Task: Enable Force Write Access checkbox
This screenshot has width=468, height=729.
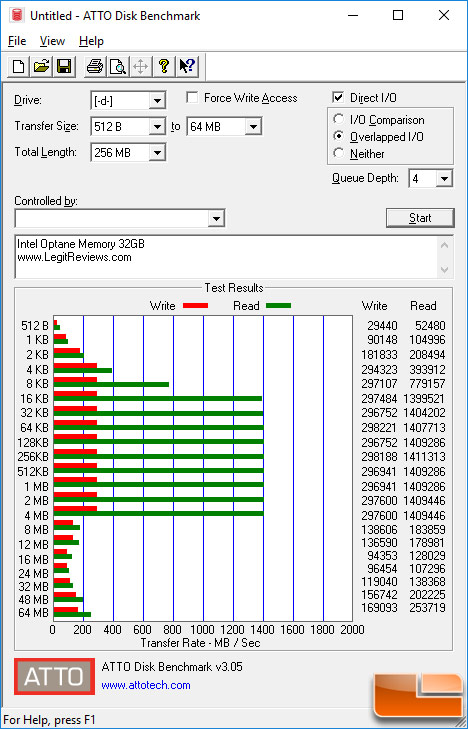Action: [192, 98]
